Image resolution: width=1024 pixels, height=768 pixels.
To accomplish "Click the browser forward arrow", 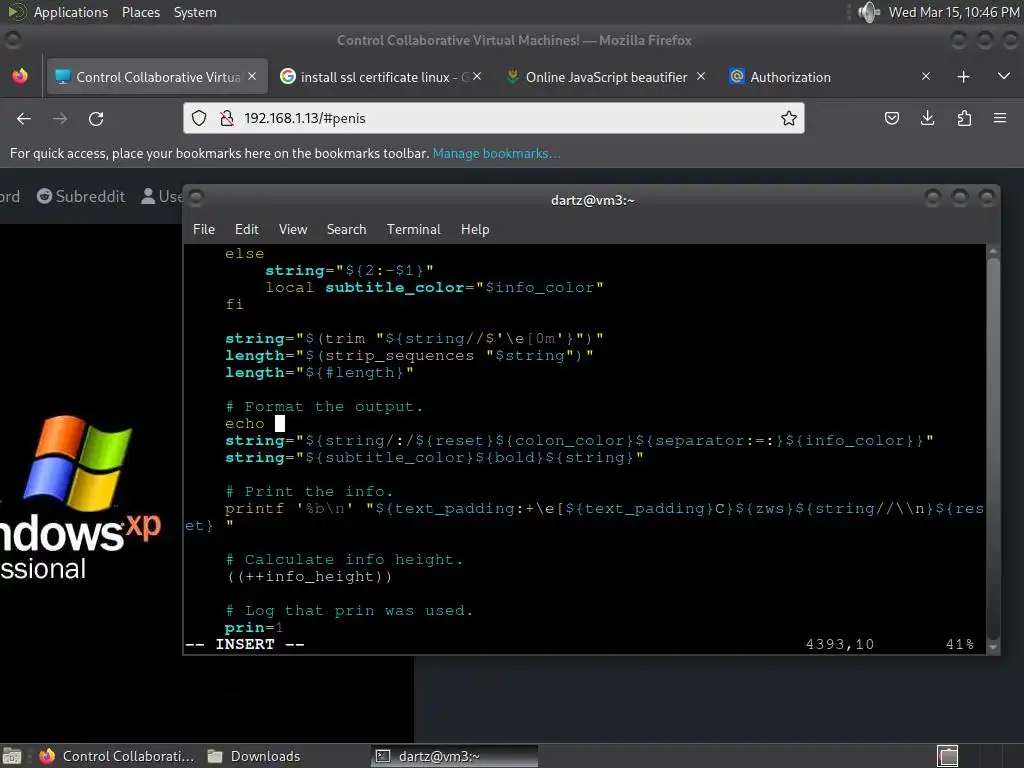I will tap(59, 118).
